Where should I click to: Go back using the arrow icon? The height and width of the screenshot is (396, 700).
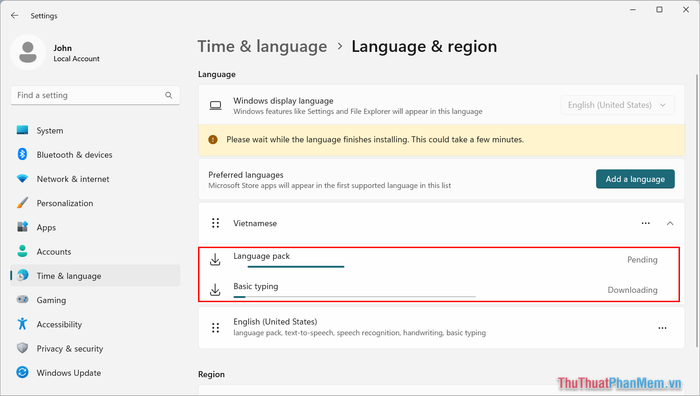point(15,16)
